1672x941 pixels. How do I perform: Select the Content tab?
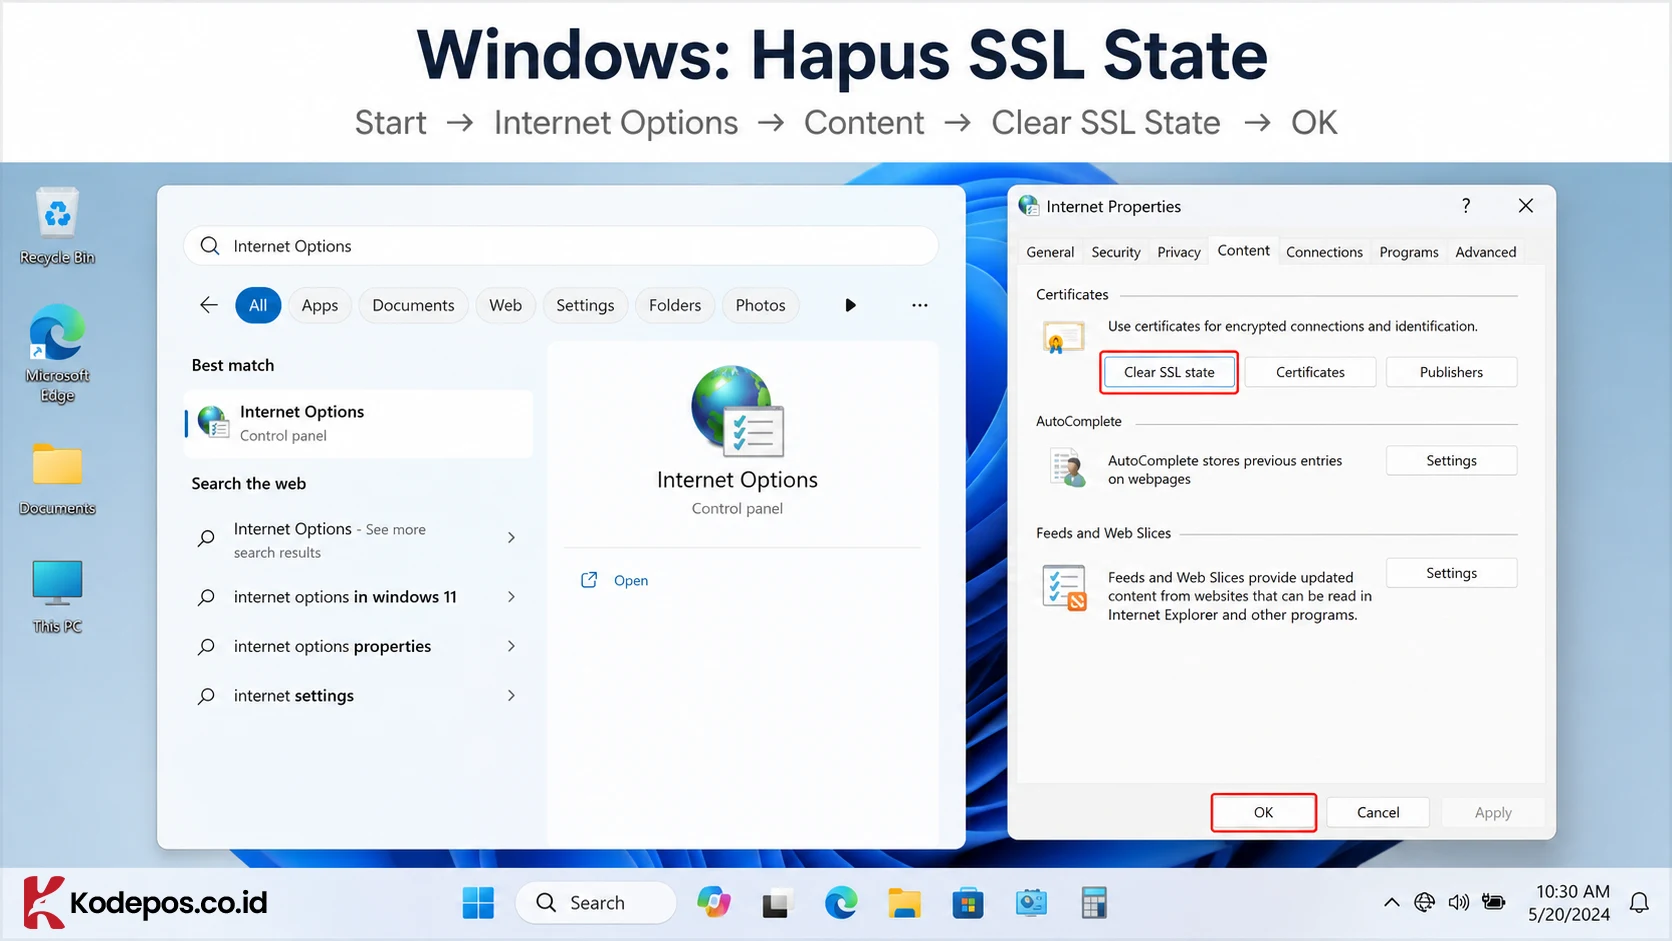point(1243,251)
